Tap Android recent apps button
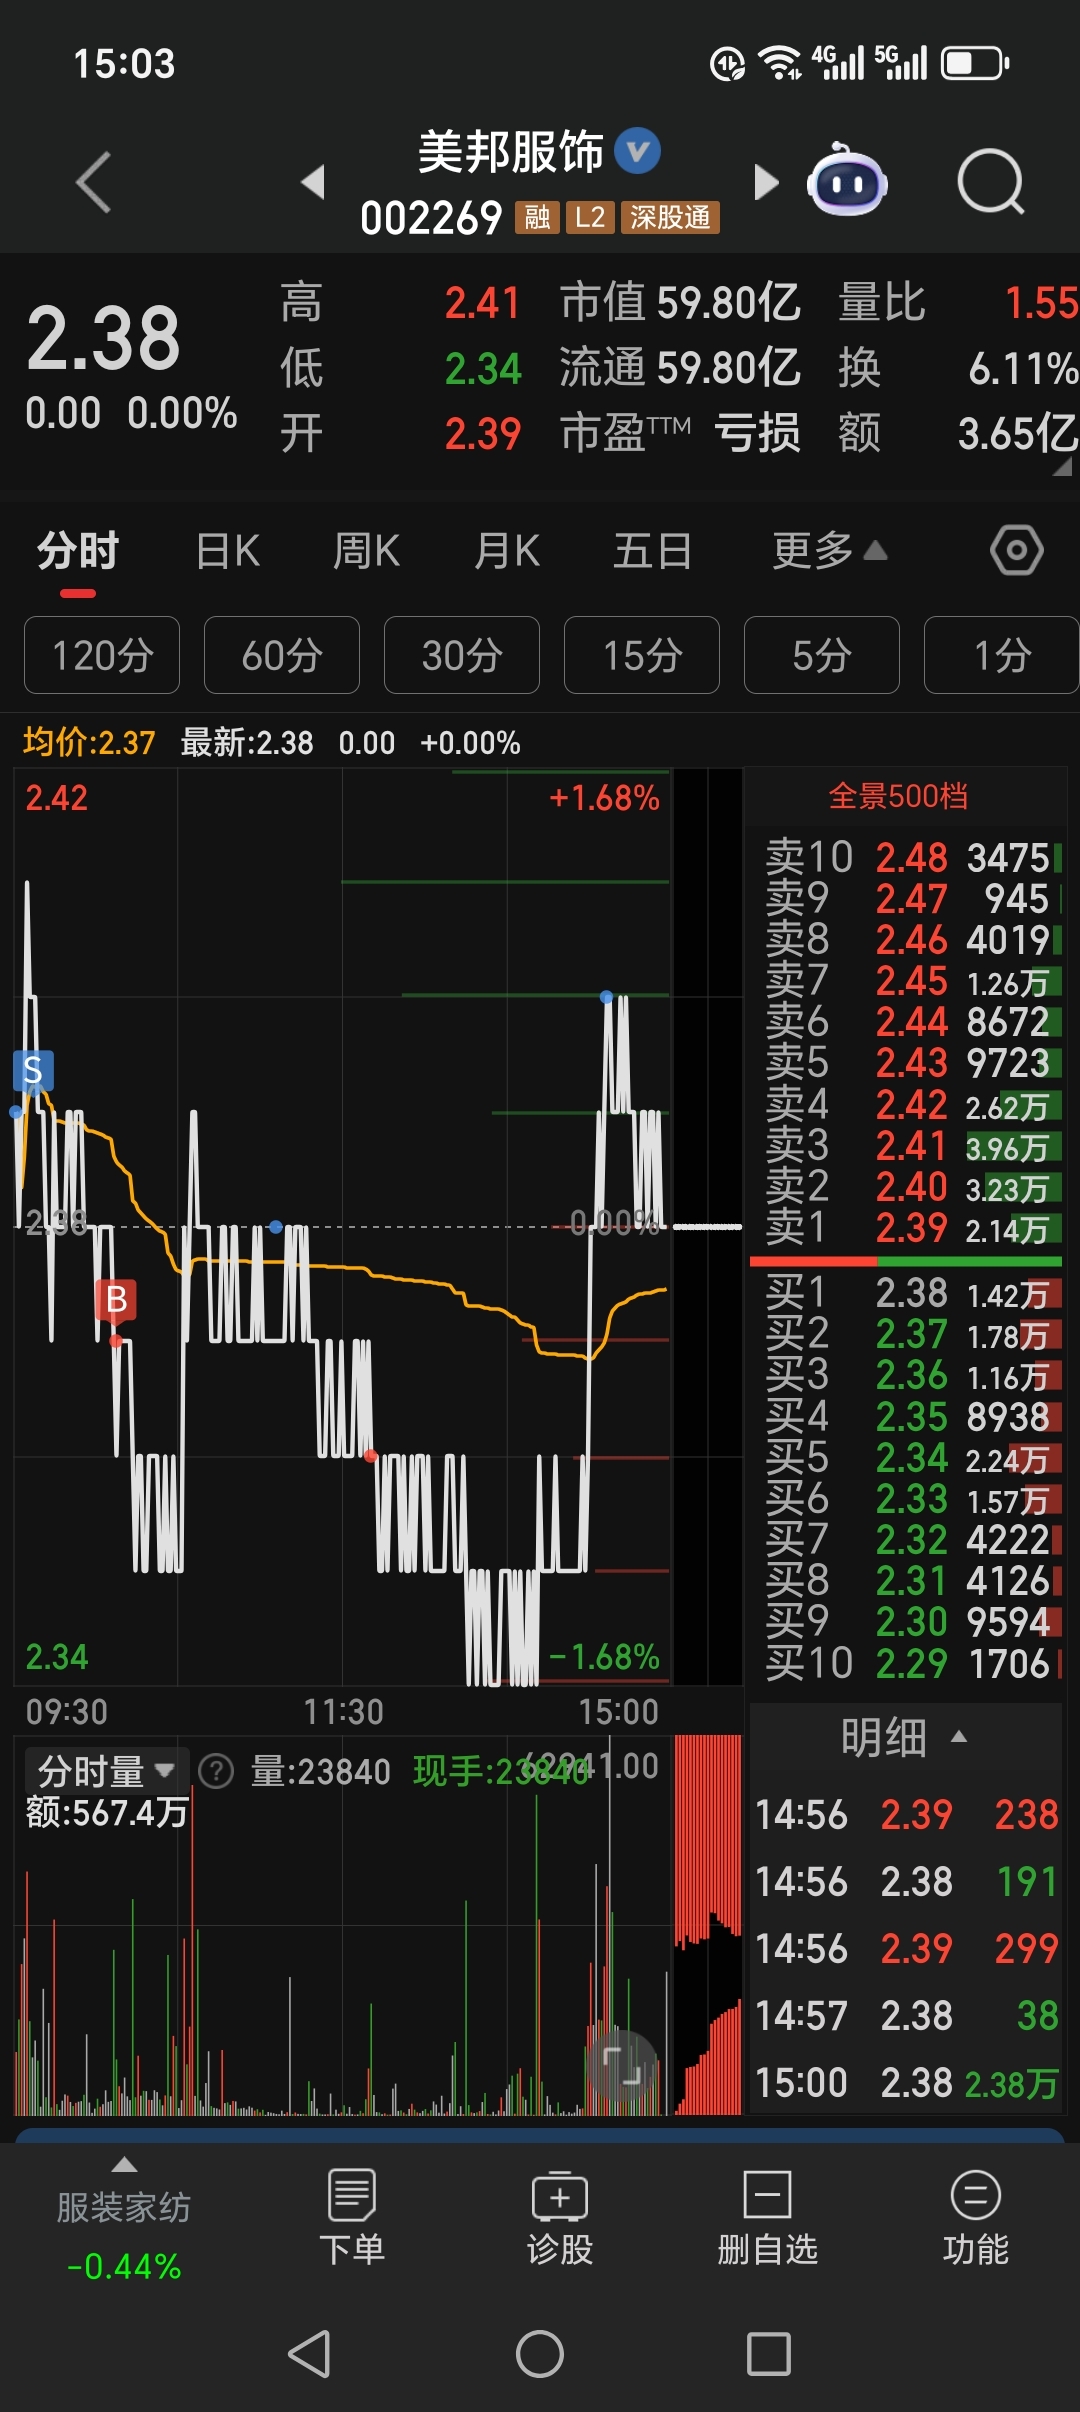The image size is (1080, 2412). 769,2354
